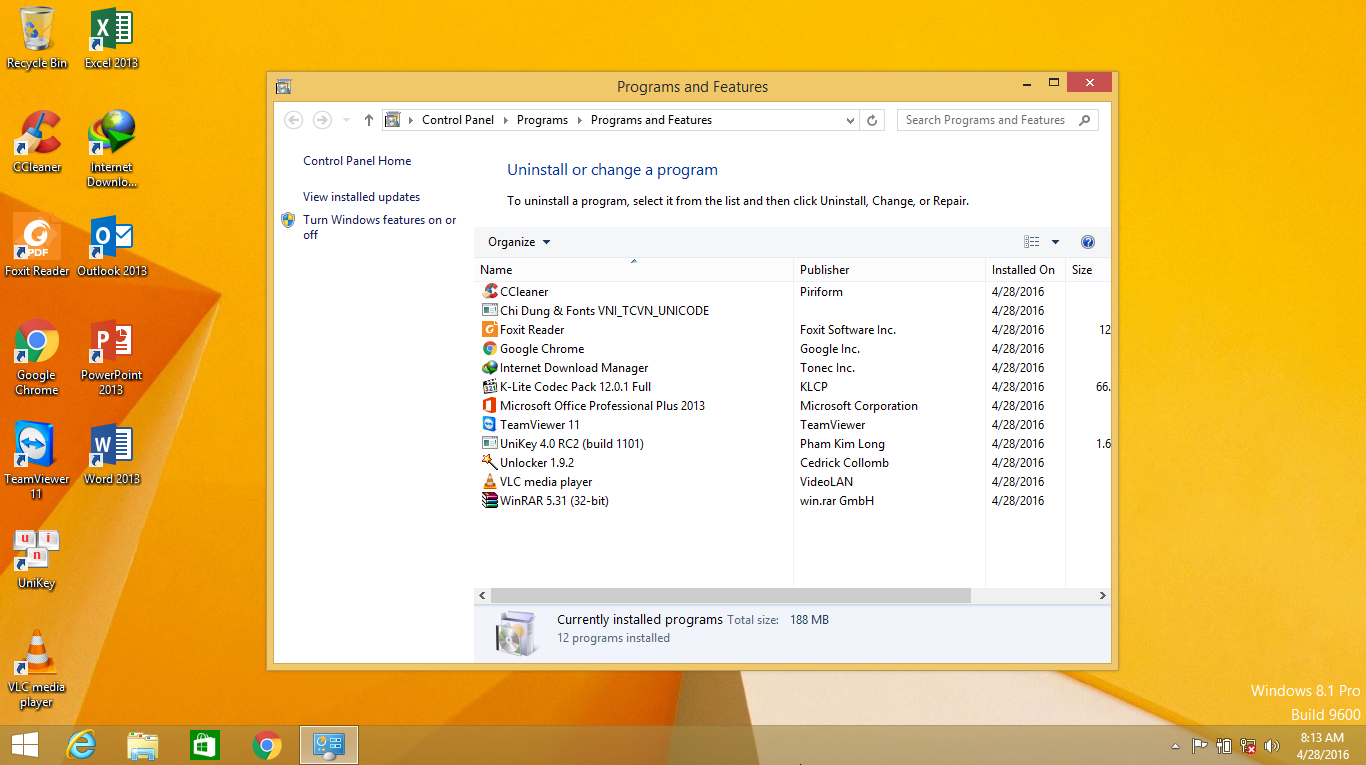Open the Organize dropdown menu
This screenshot has height=765, width=1366.
click(519, 242)
